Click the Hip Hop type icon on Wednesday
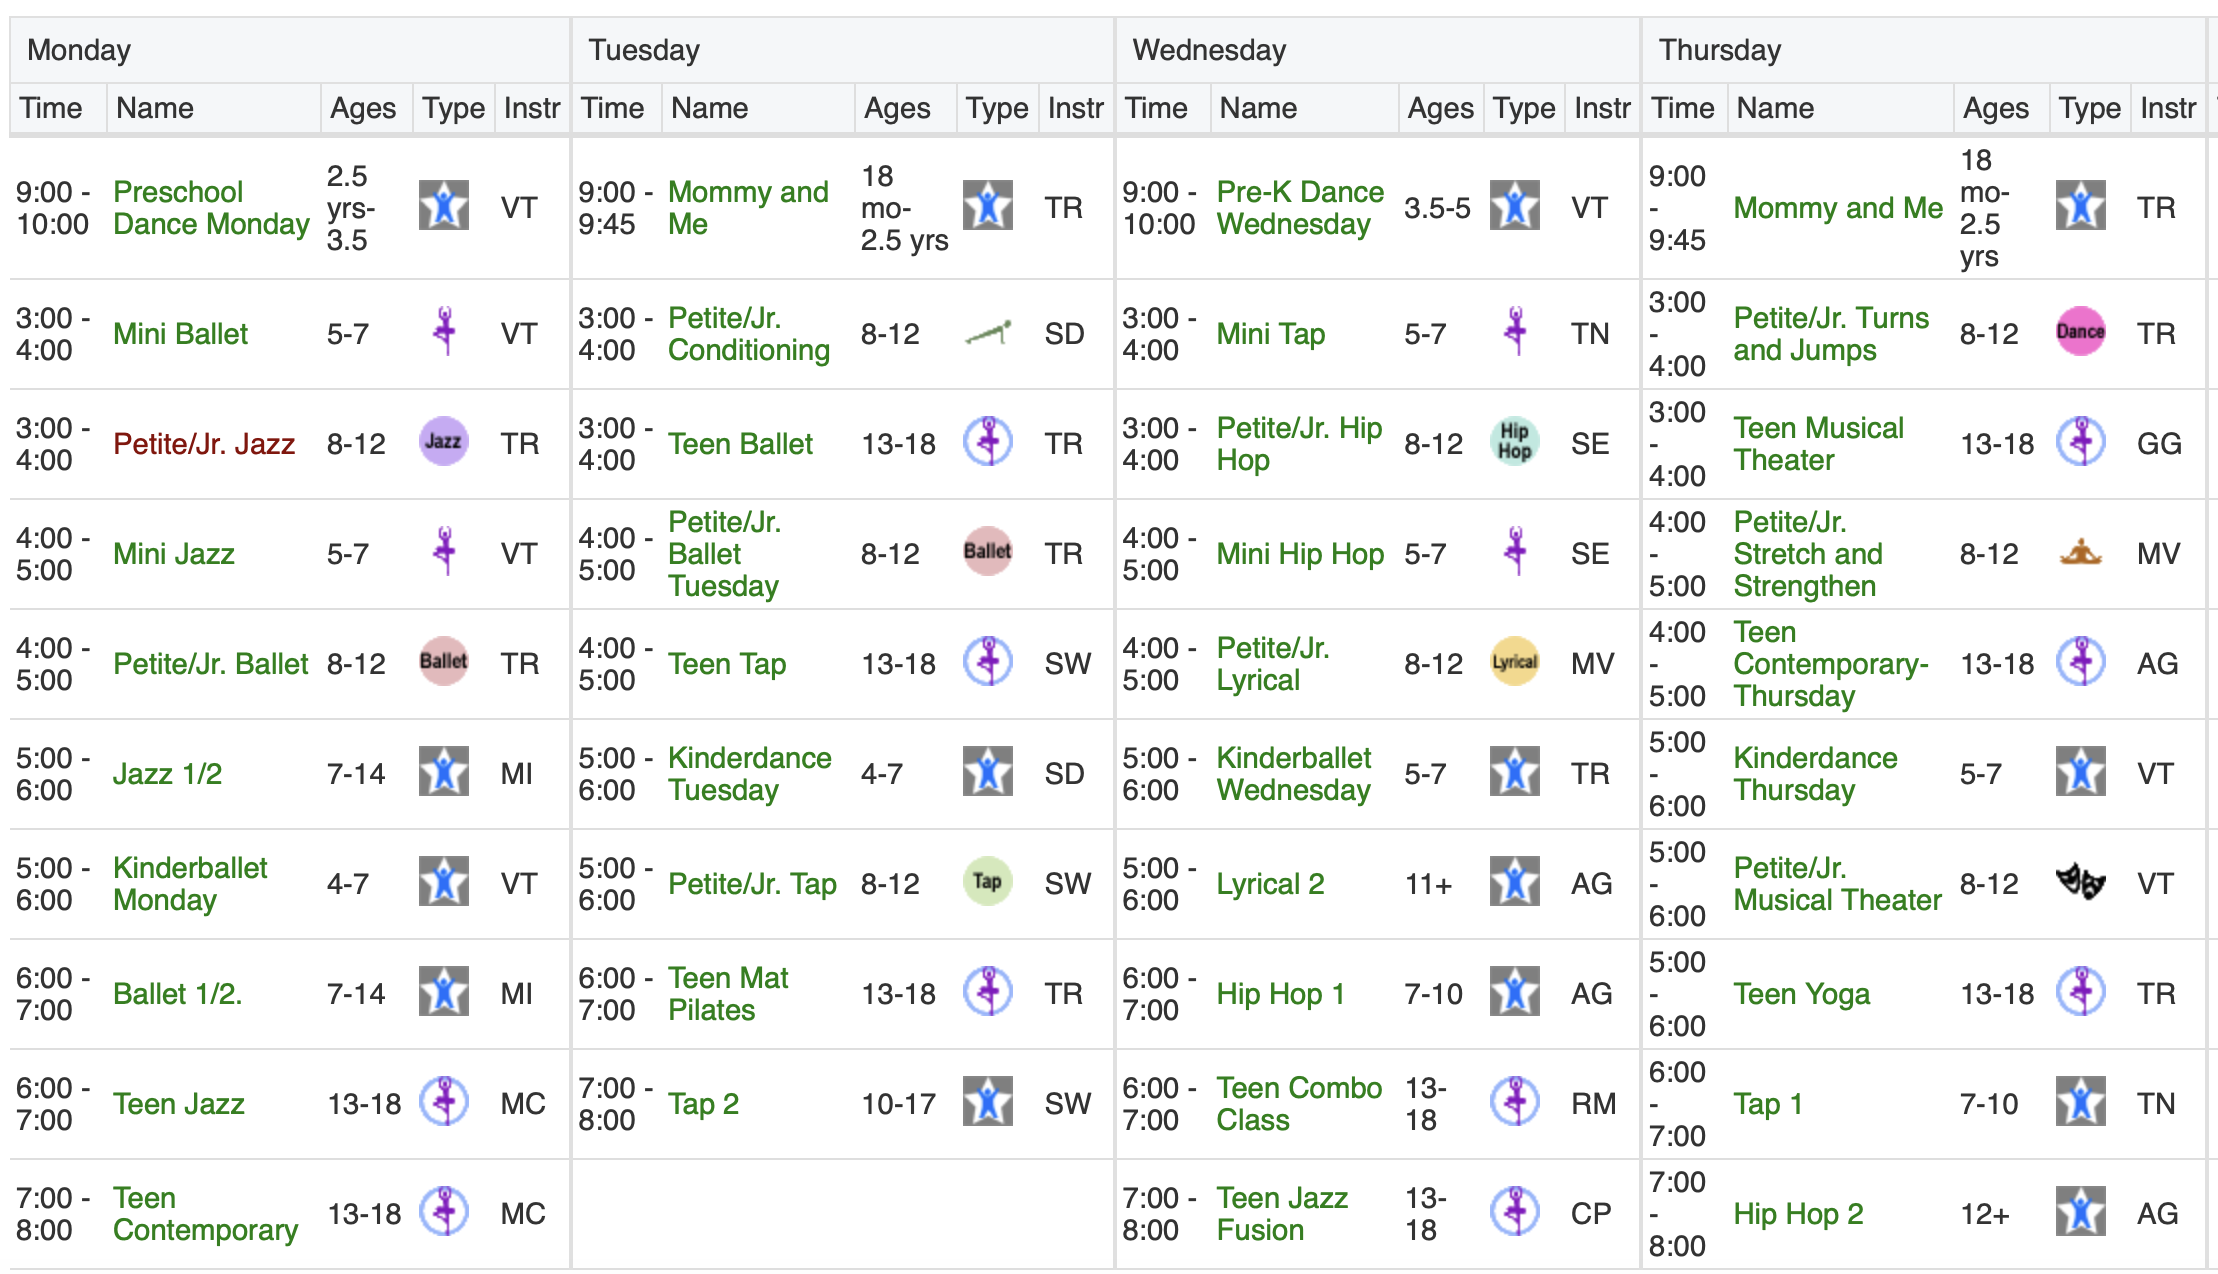 click(x=1514, y=442)
